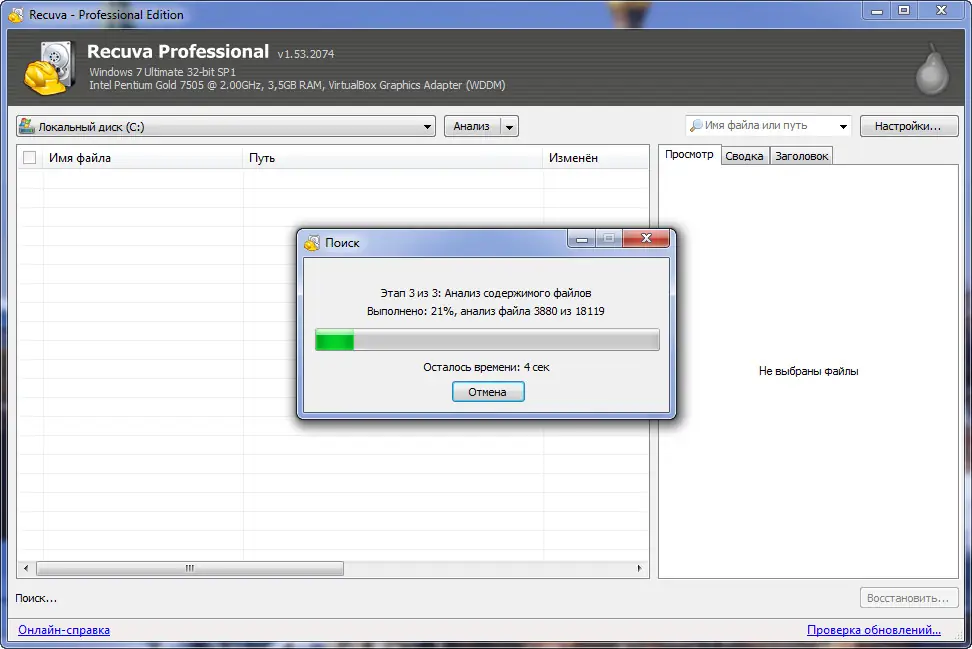
Task: Toggle the select-all checkbox in the file list header
Action: coord(29,157)
